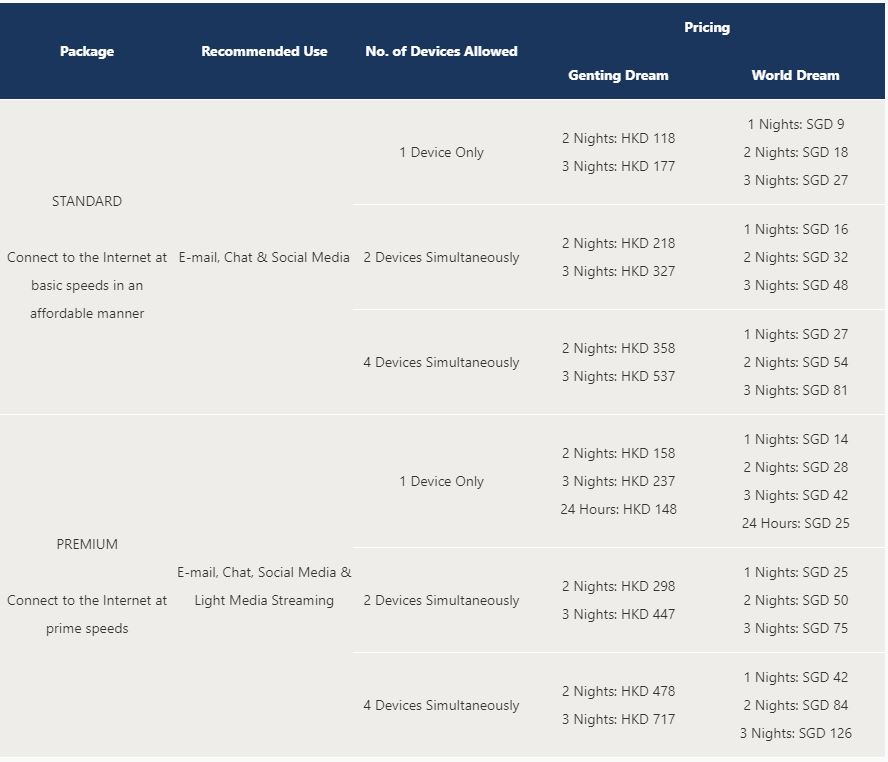The height and width of the screenshot is (762, 888).
Task: Select the 'basic speeds in an' description line
Action: pos(87,285)
